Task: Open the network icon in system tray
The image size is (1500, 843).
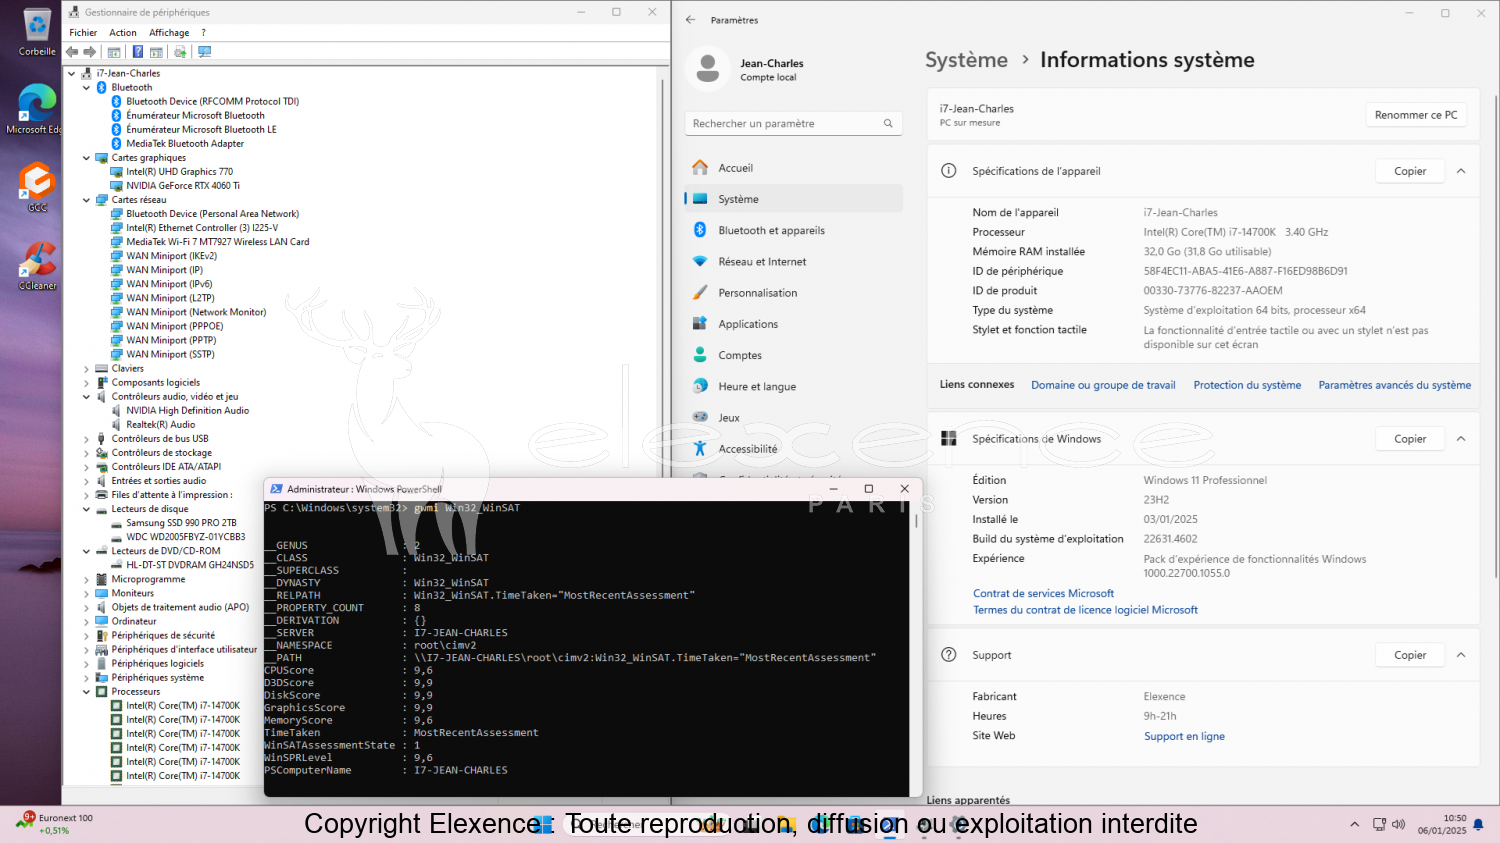Action: [x=1380, y=824]
